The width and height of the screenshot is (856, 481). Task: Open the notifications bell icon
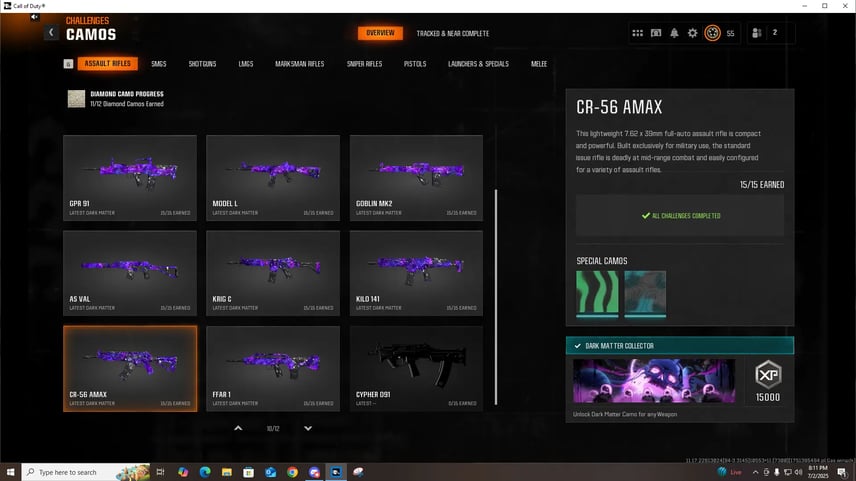pyautogui.click(x=674, y=33)
